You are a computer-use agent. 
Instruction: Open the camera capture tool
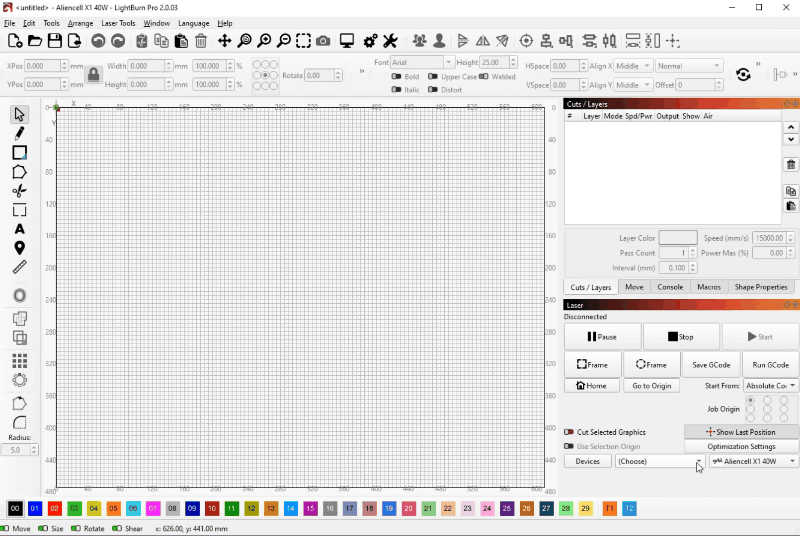(323, 41)
